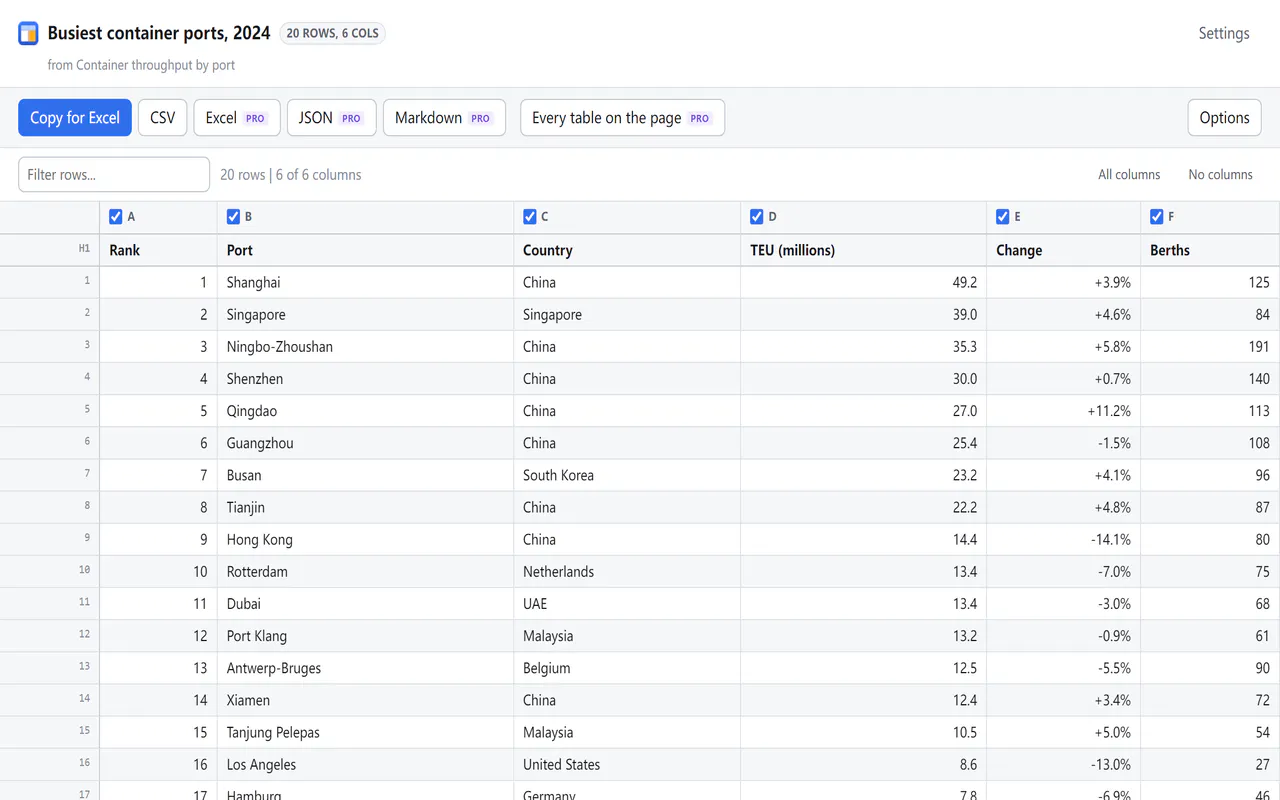Select the Netherlands country cell

pyautogui.click(x=627, y=571)
